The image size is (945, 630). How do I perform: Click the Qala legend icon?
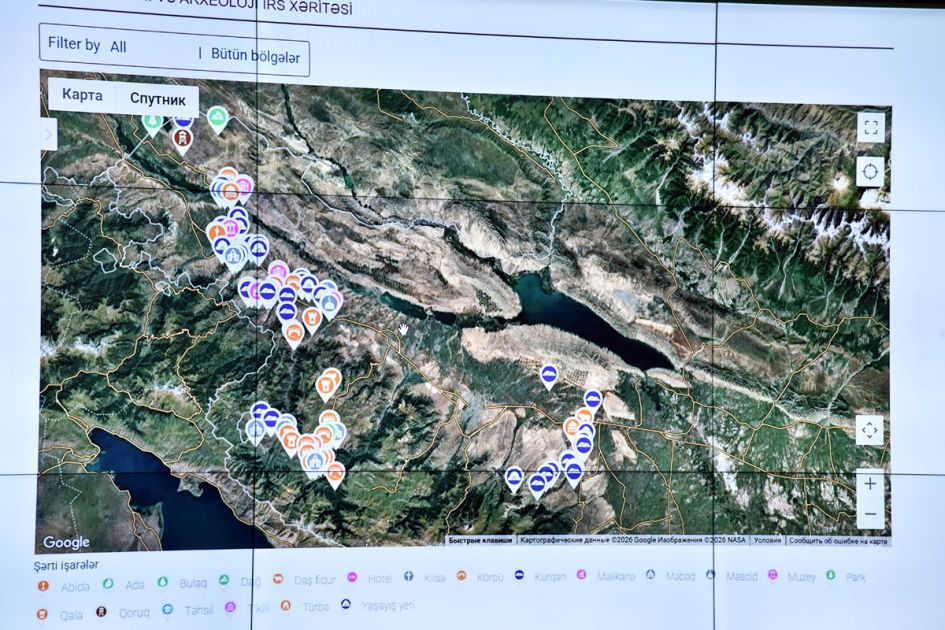pyautogui.click(x=42, y=614)
